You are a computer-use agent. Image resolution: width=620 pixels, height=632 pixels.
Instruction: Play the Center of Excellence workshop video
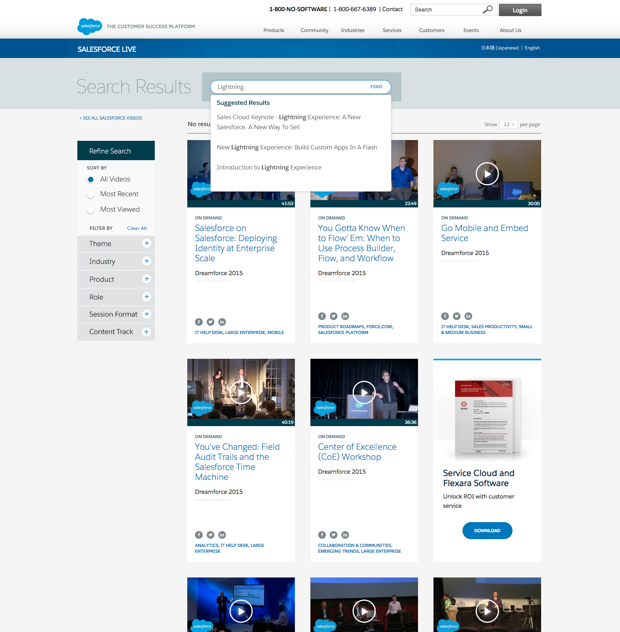(364, 392)
